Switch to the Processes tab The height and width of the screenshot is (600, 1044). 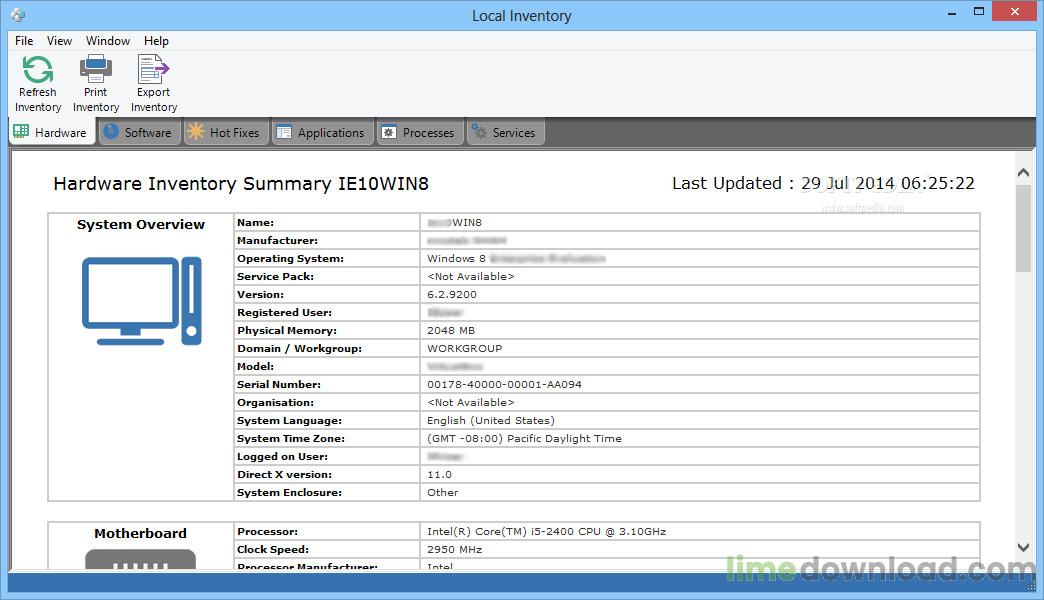(x=419, y=132)
